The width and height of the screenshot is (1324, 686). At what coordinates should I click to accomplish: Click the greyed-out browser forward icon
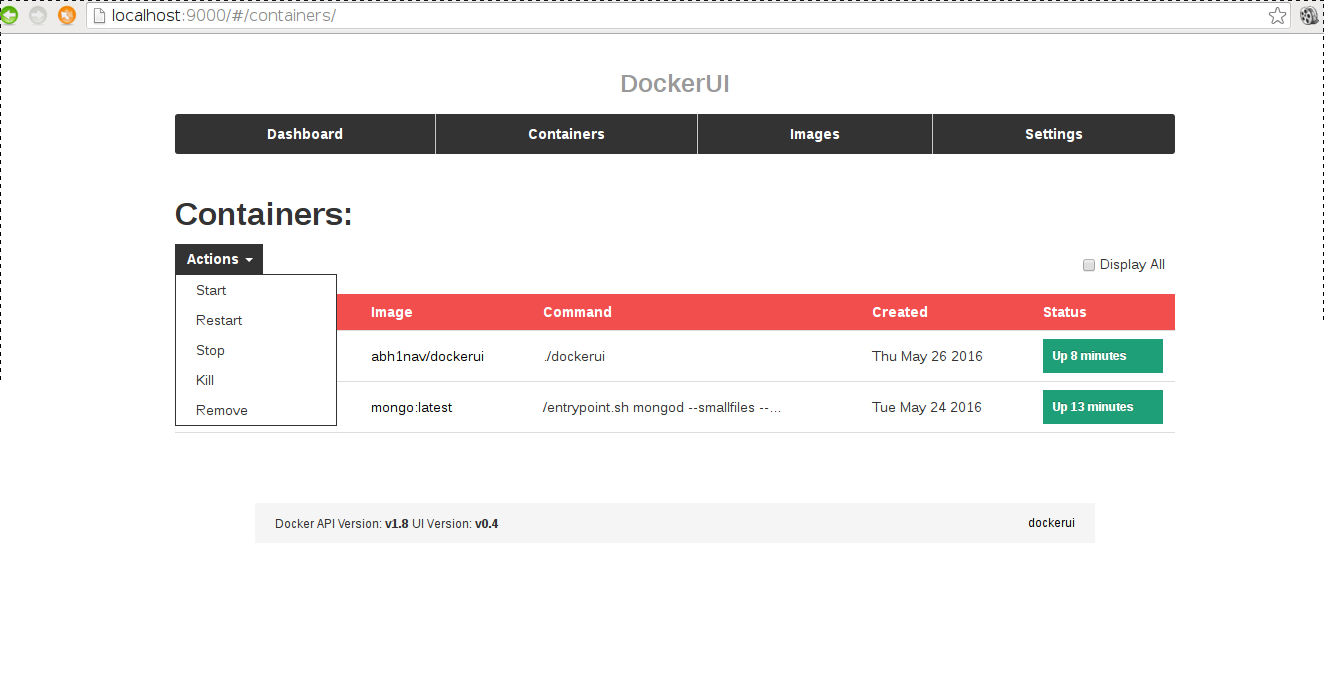point(38,15)
